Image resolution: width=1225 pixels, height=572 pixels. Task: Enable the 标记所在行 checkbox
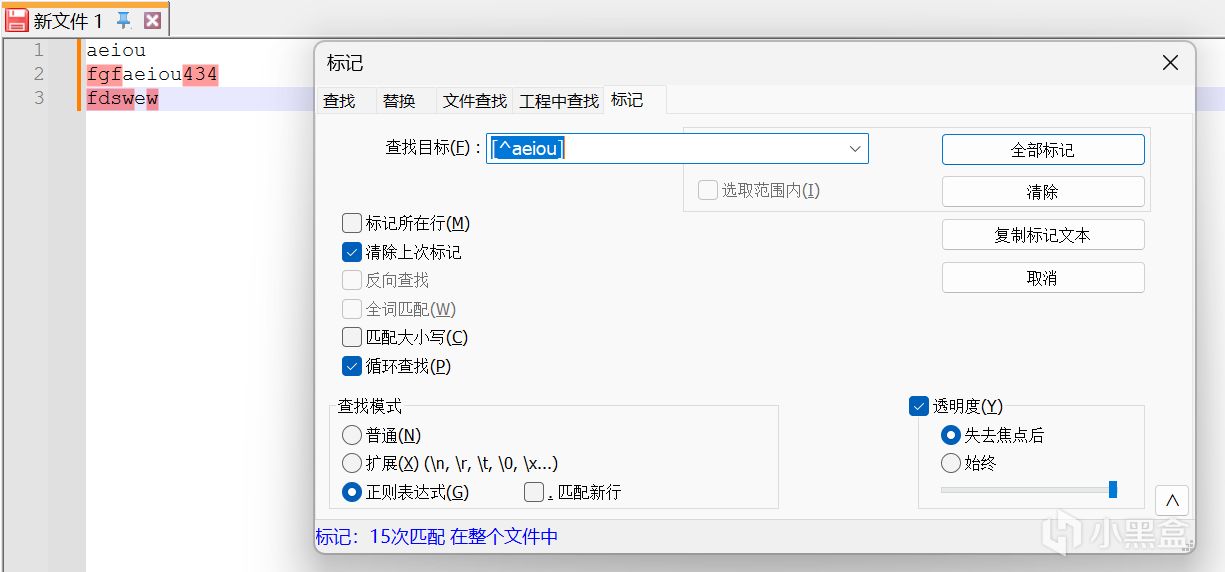click(x=352, y=223)
